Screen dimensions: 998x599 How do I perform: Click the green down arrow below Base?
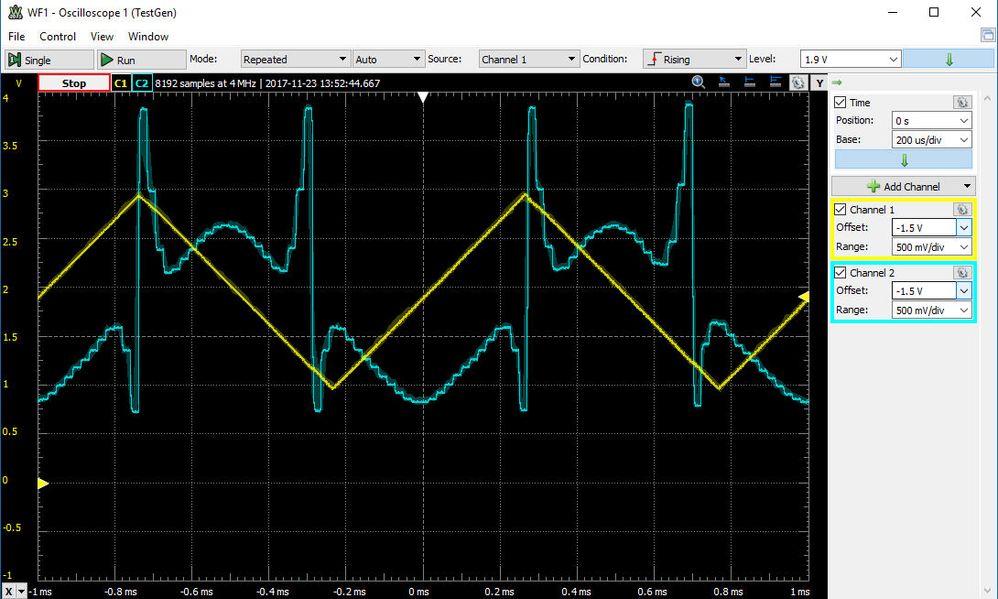[x=903, y=159]
